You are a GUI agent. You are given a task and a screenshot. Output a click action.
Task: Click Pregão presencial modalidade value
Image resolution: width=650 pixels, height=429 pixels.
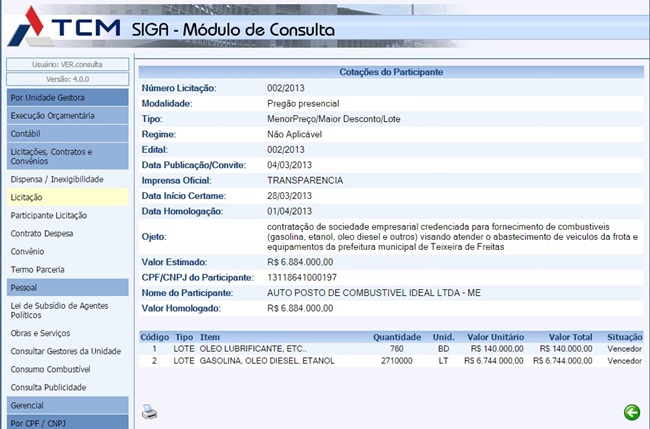pos(303,104)
